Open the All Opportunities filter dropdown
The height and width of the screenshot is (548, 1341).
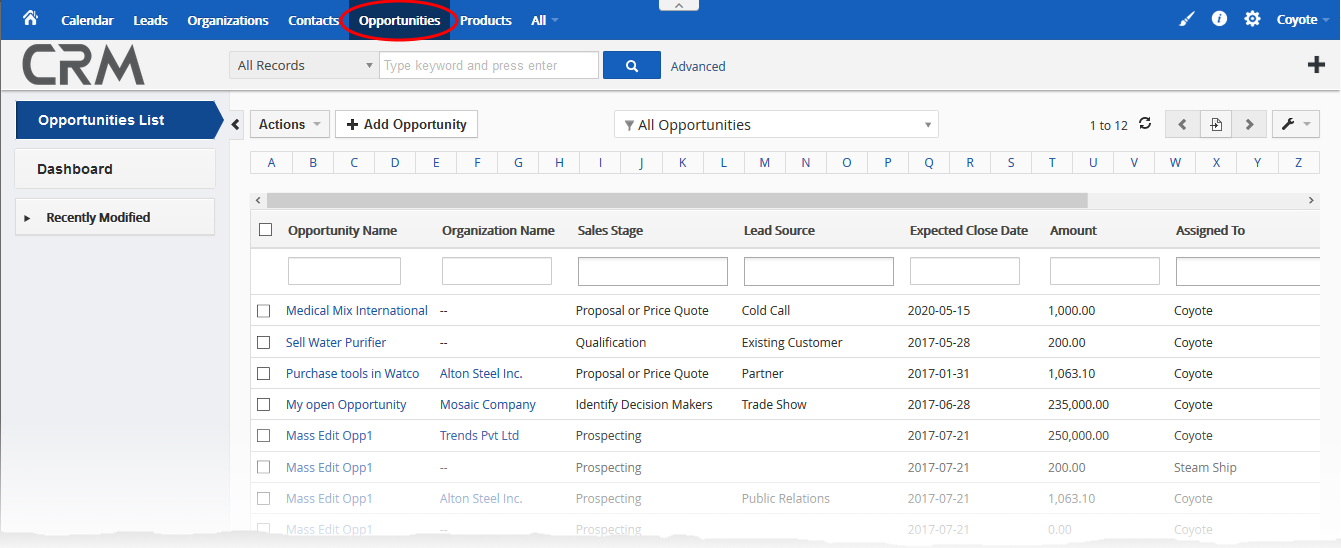[776, 125]
